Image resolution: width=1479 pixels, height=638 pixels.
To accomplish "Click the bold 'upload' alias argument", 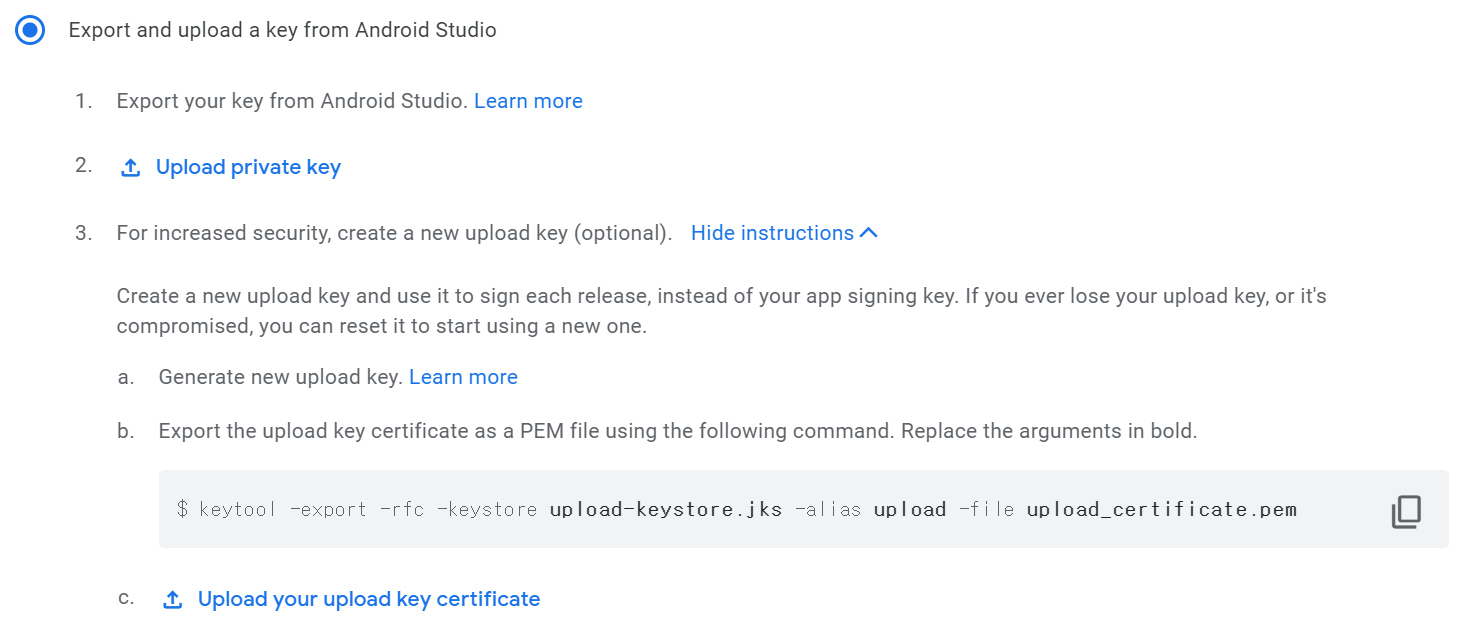I will 910,509.
